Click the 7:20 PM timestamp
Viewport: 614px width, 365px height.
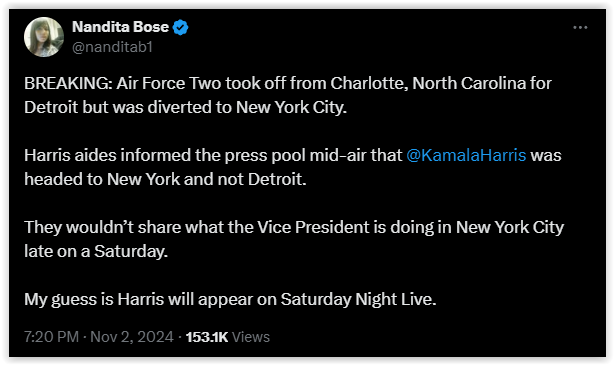click(x=51, y=337)
